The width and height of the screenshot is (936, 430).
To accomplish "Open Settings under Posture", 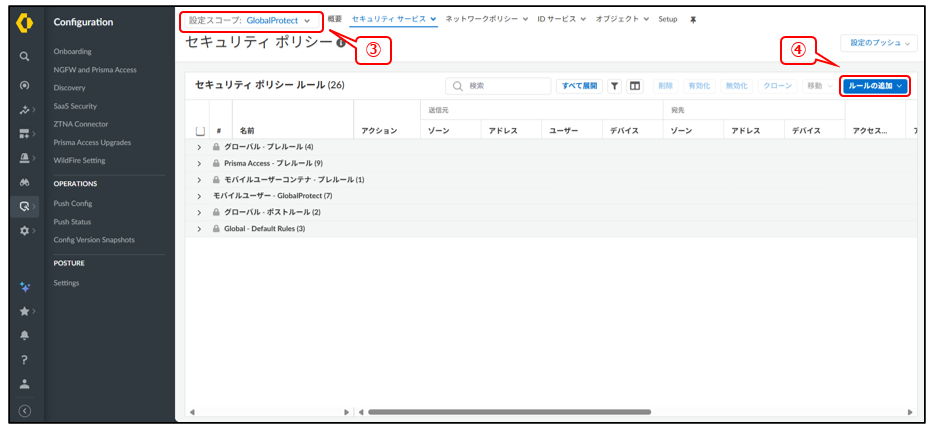I will 66,283.
